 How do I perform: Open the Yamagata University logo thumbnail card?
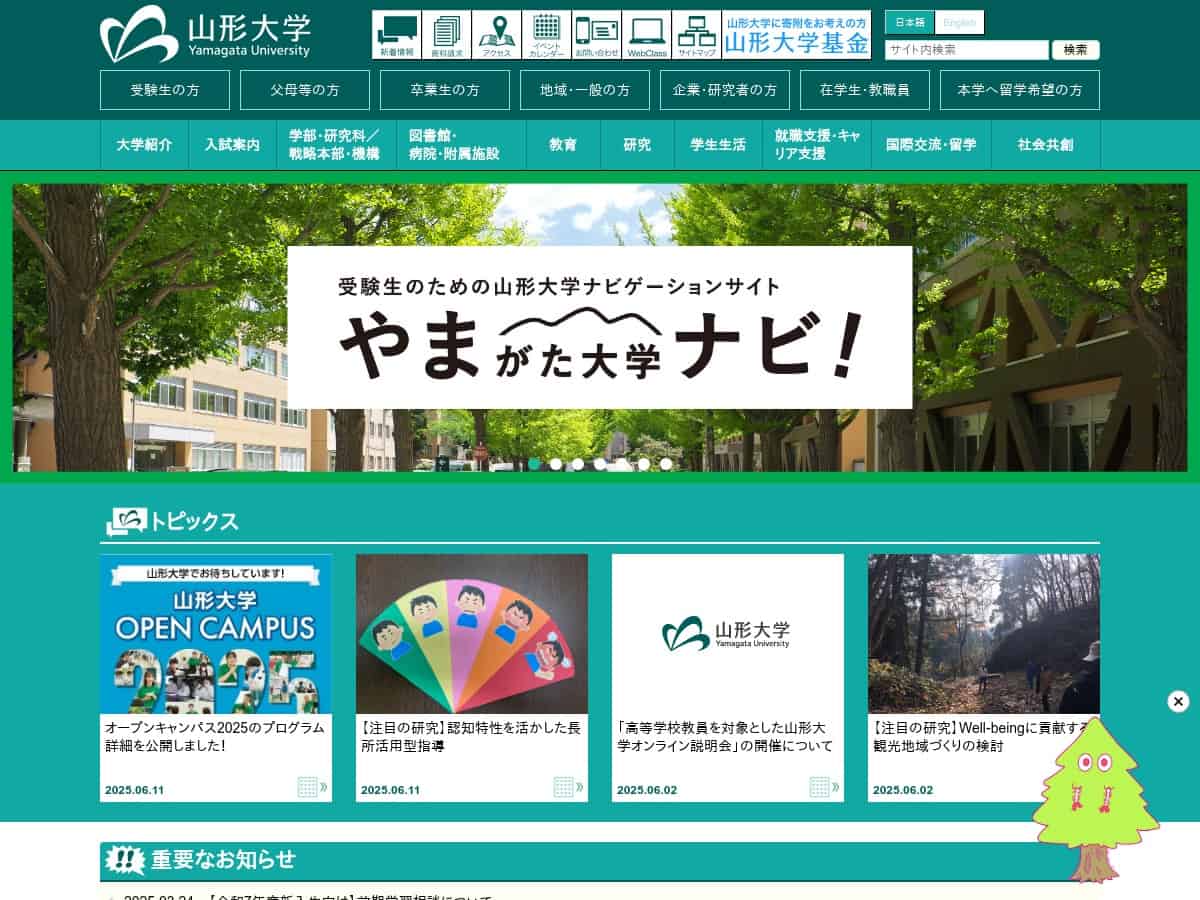click(x=728, y=634)
